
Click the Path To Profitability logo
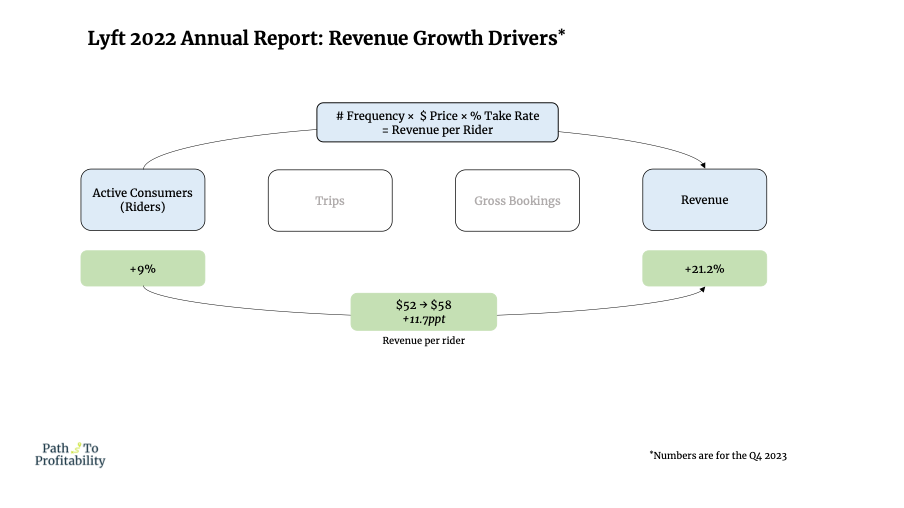tap(70, 454)
